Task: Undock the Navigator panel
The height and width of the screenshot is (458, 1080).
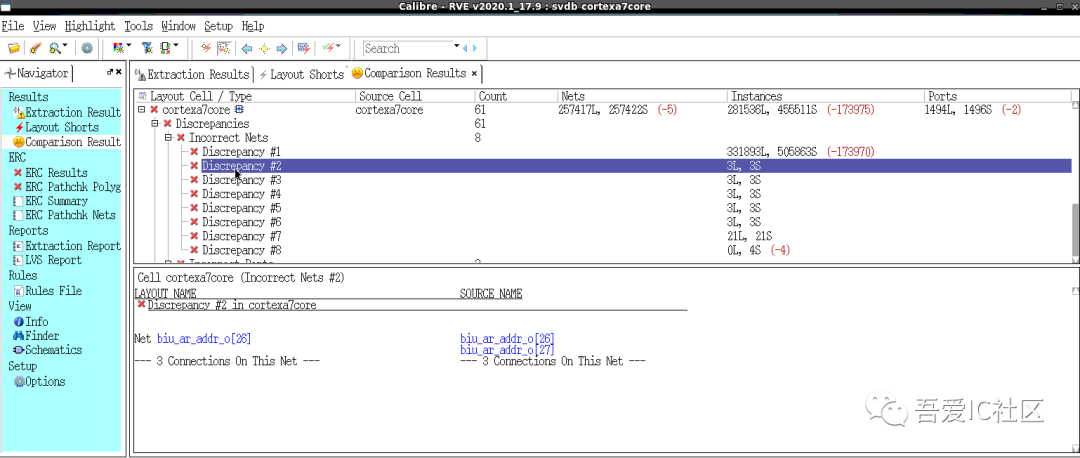Action: click(x=110, y=72)
